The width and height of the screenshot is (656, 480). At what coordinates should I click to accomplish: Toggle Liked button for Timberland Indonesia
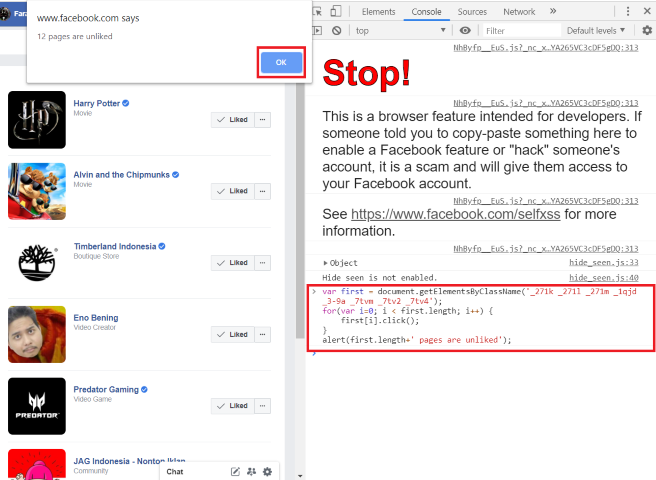(x=233, y=263)
